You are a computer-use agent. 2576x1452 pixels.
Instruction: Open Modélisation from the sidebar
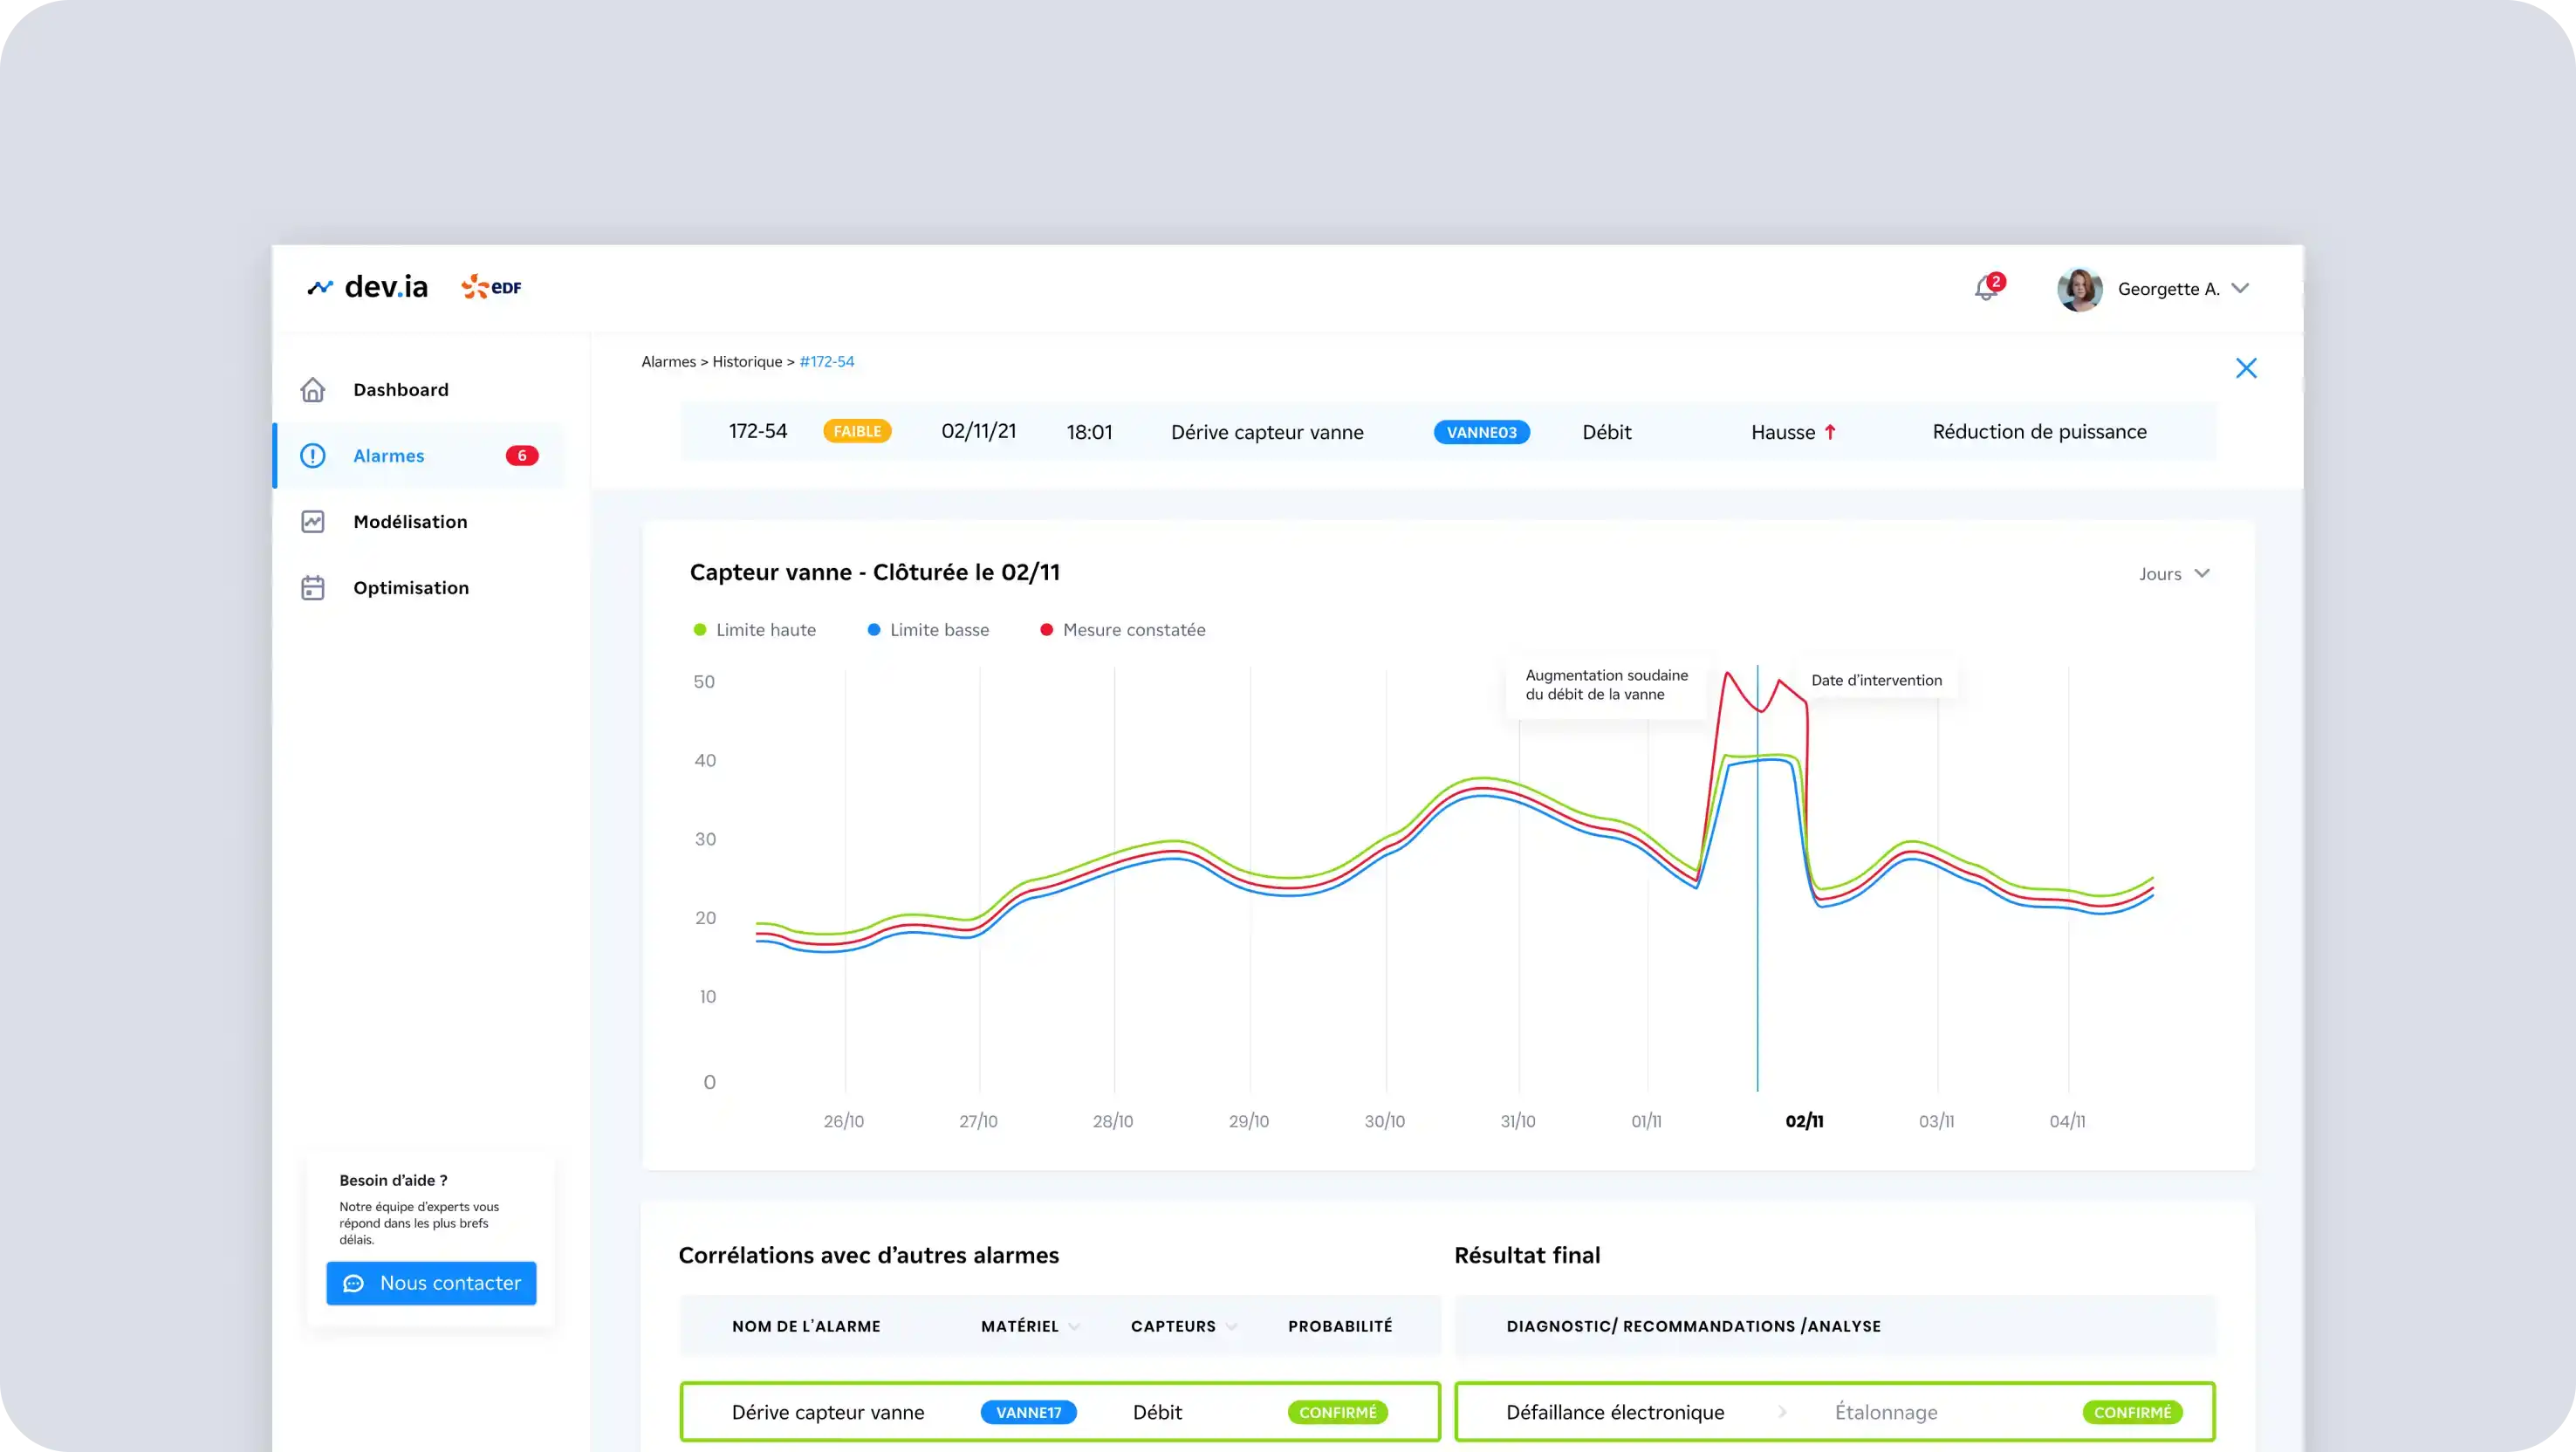coord(410,521)
